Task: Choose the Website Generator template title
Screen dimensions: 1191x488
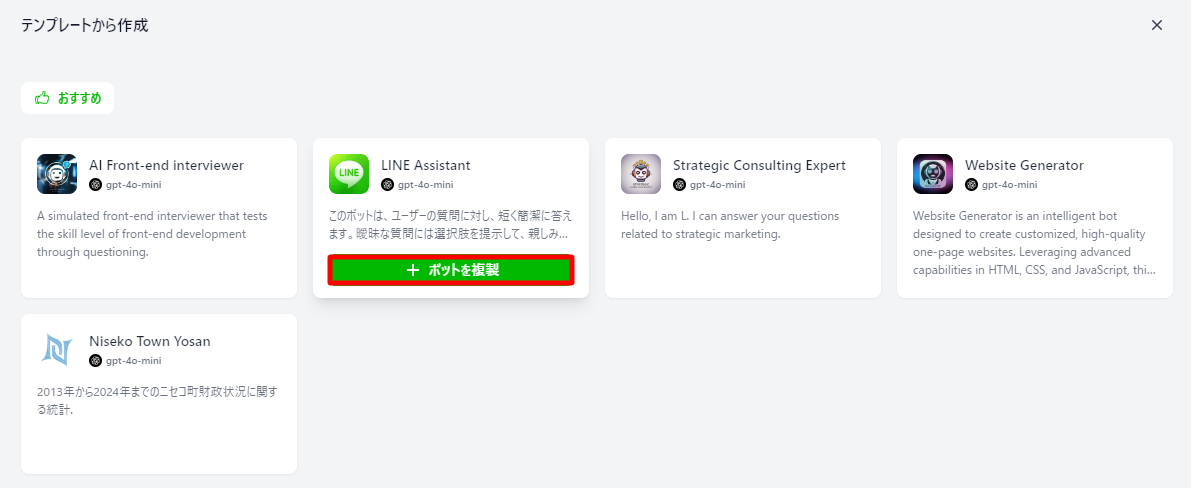Action: (1024, 165)
